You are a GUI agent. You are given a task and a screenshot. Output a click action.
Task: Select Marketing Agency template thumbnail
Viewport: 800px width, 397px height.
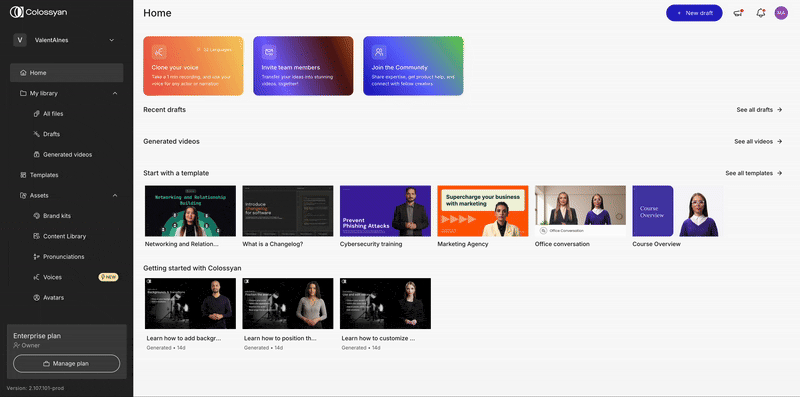(483, 211)
